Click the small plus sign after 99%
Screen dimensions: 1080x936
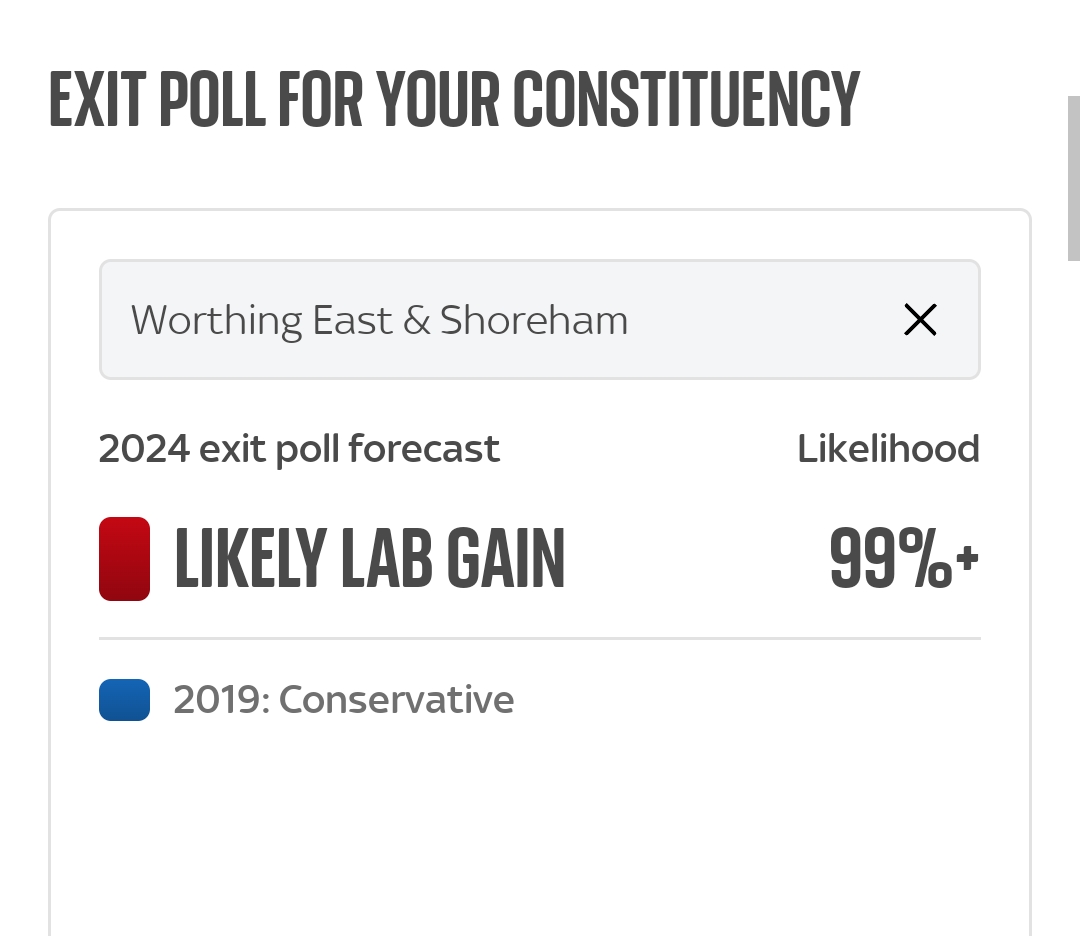click(x=967, y=557)
